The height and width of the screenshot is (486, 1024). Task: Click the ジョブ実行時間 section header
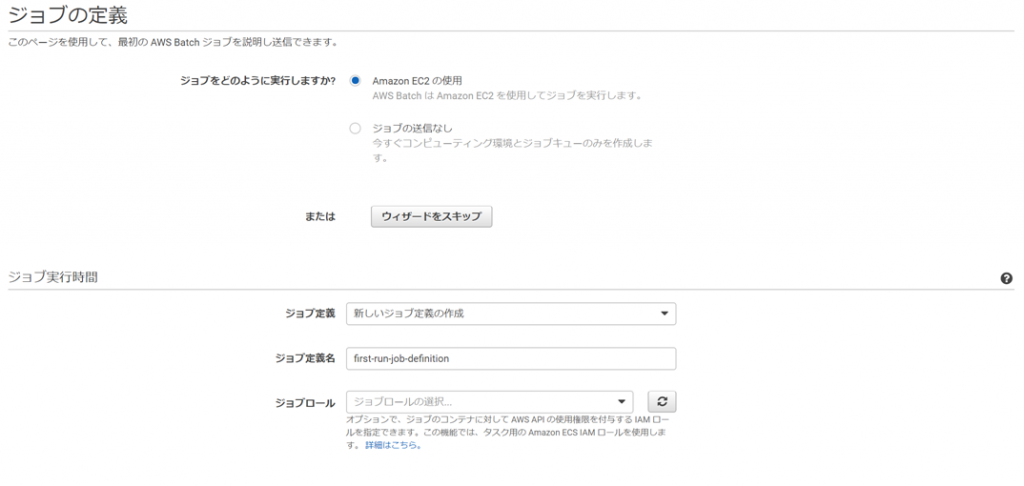pyautogui.click(x=52, y=277)
